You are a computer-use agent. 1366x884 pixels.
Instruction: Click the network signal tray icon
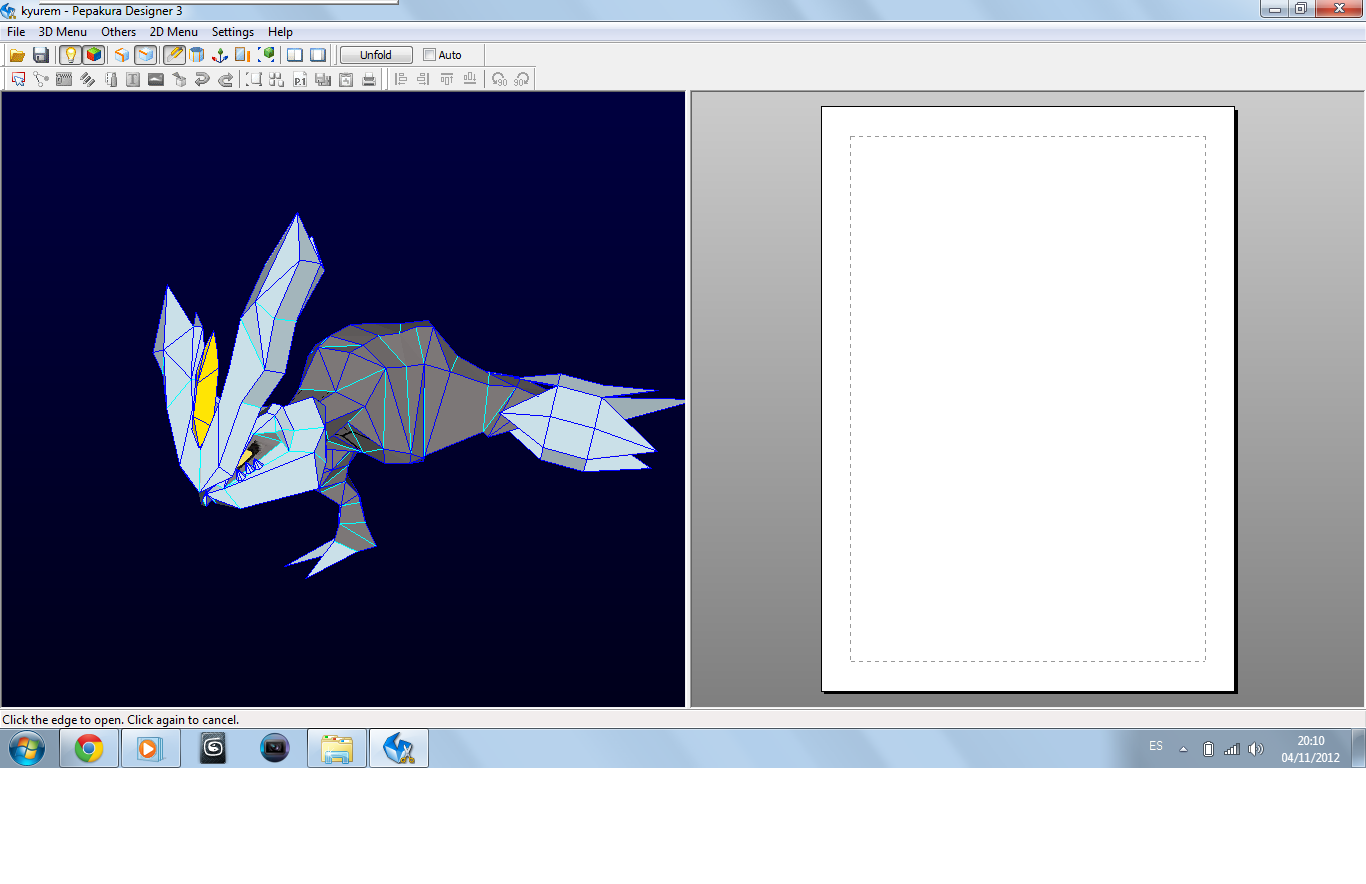(x=1232, y=749)
